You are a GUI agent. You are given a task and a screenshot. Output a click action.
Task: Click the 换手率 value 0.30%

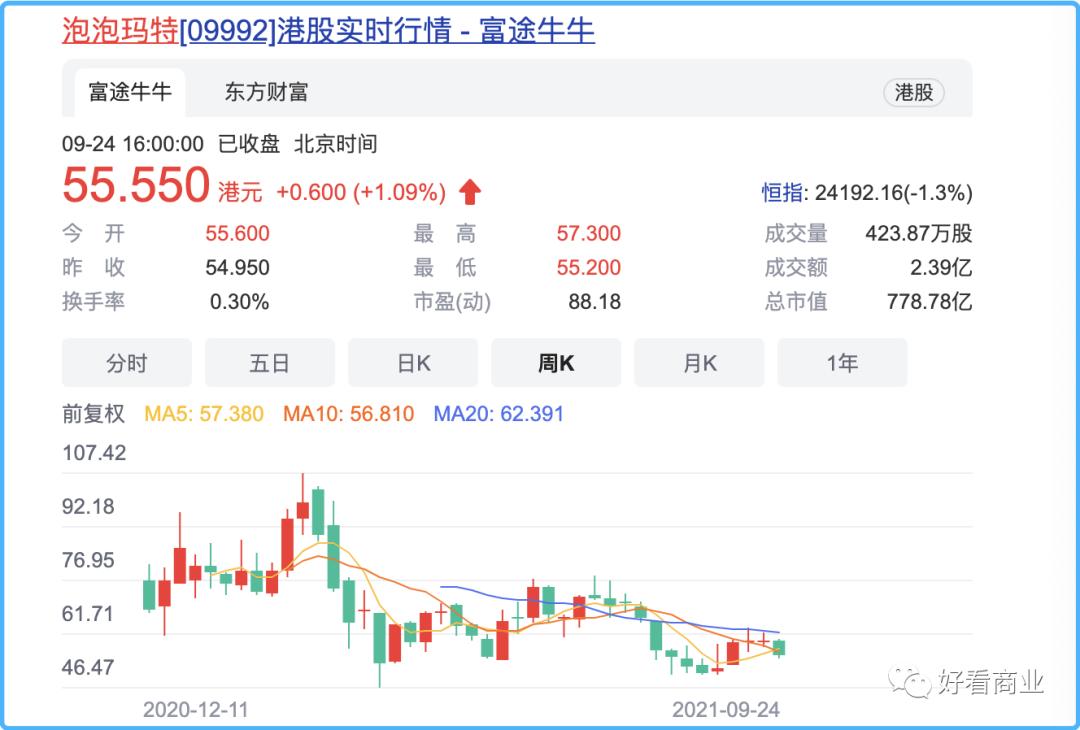239,302
